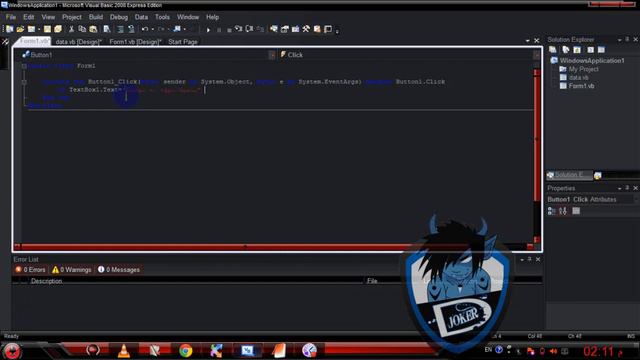
Task: Click the File column header in Error List
Action: 372,281
